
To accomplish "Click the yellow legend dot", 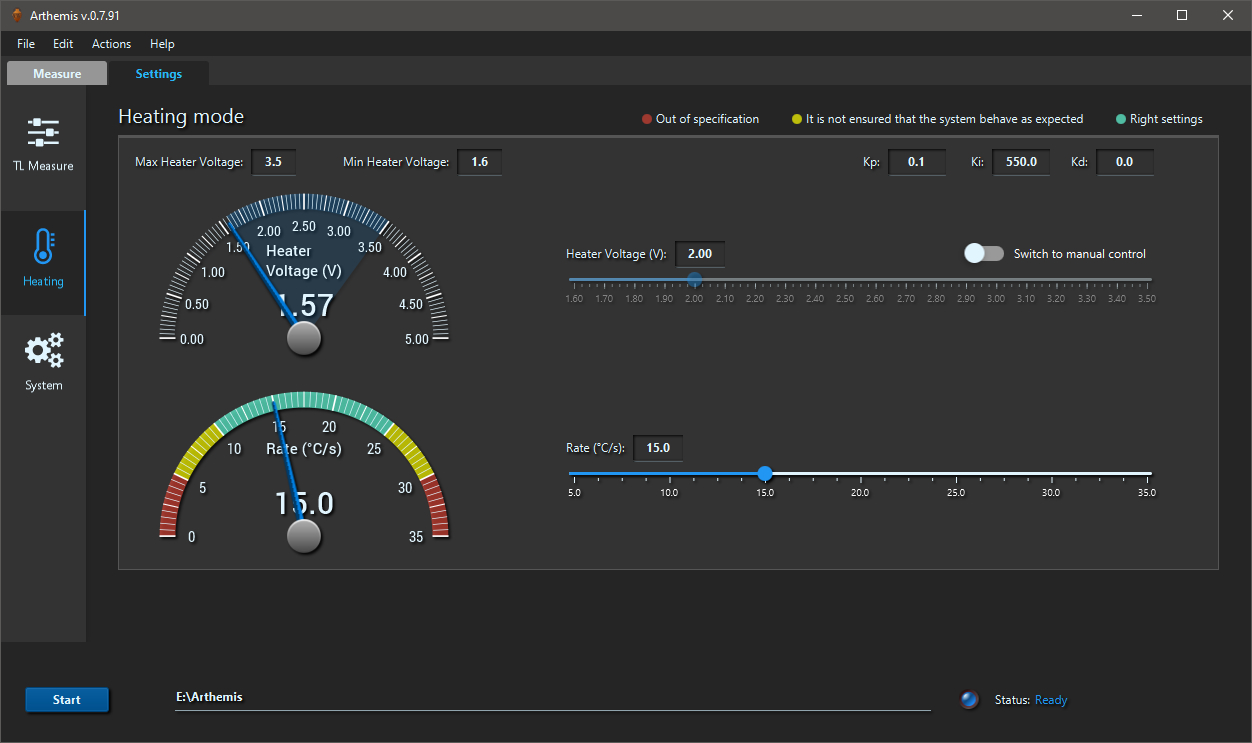I will [x=797, y=119].
